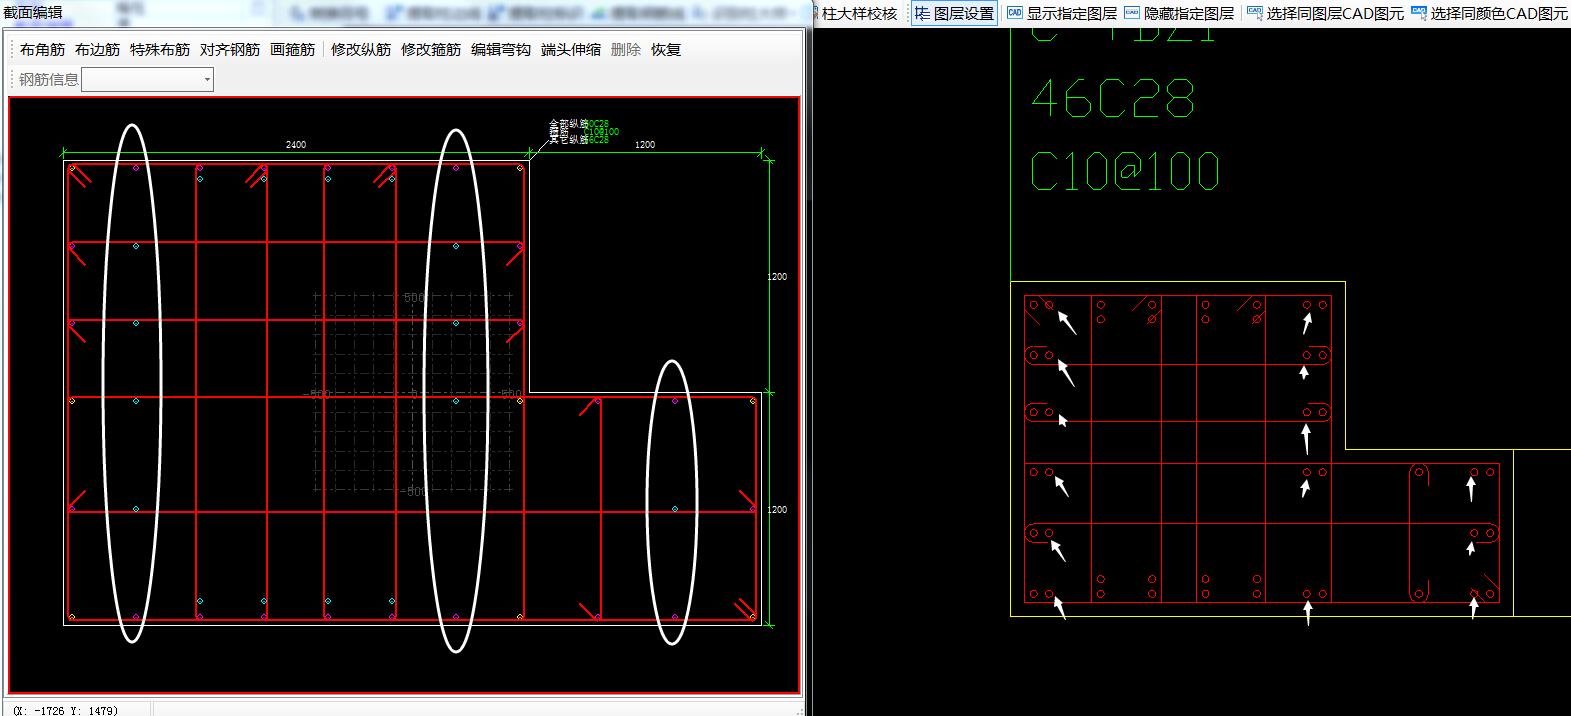Open 图层设置 layer settings
This screenshot has width=1571, height=716.
point(955,13)
